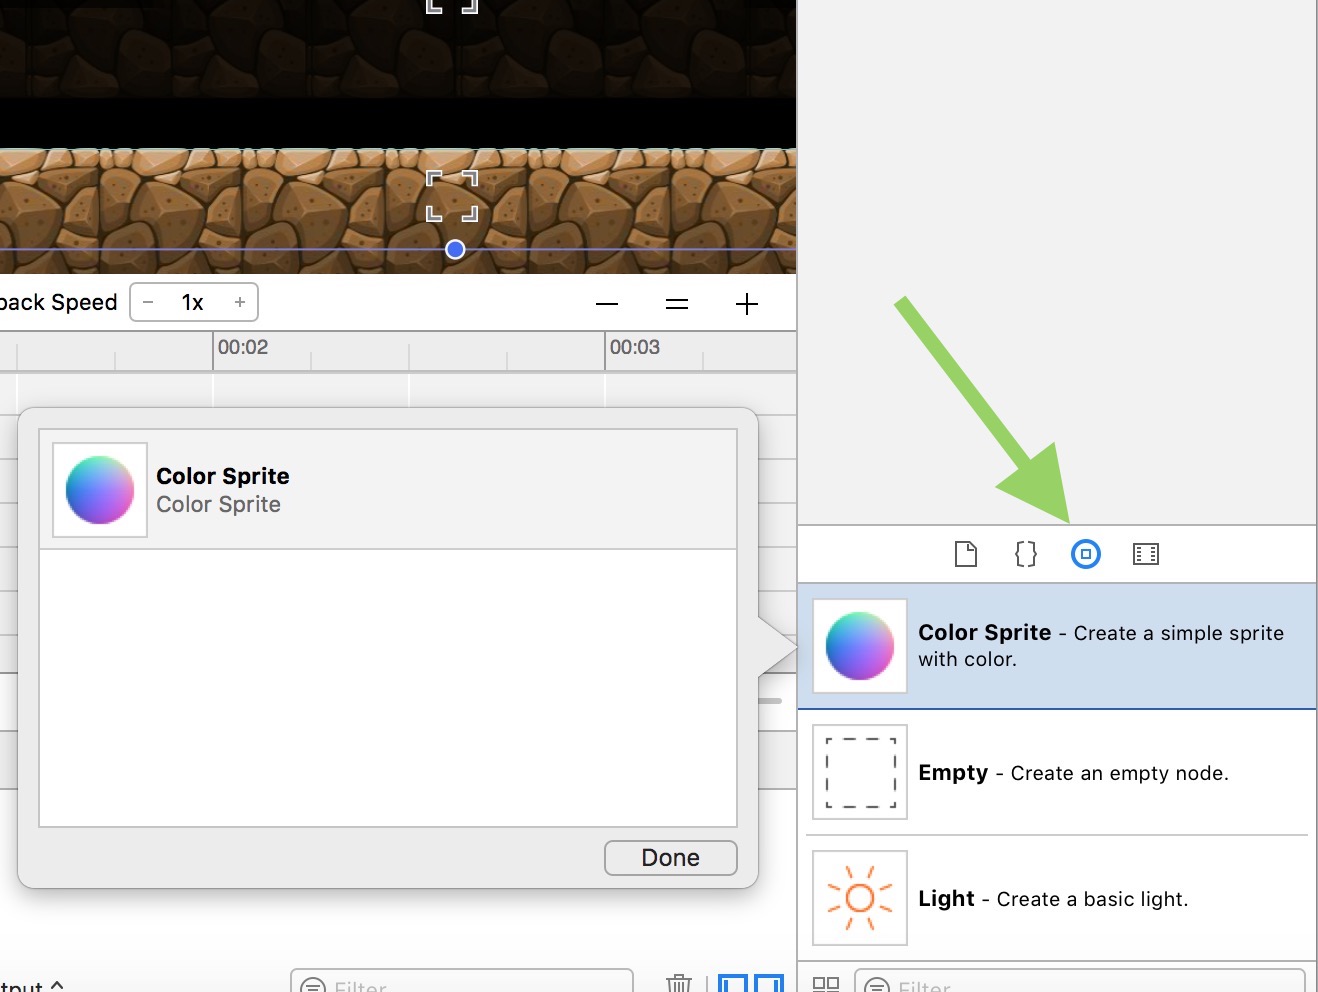Toggle library grid view icon
1318x992 pixels.
tap(826, 984)
